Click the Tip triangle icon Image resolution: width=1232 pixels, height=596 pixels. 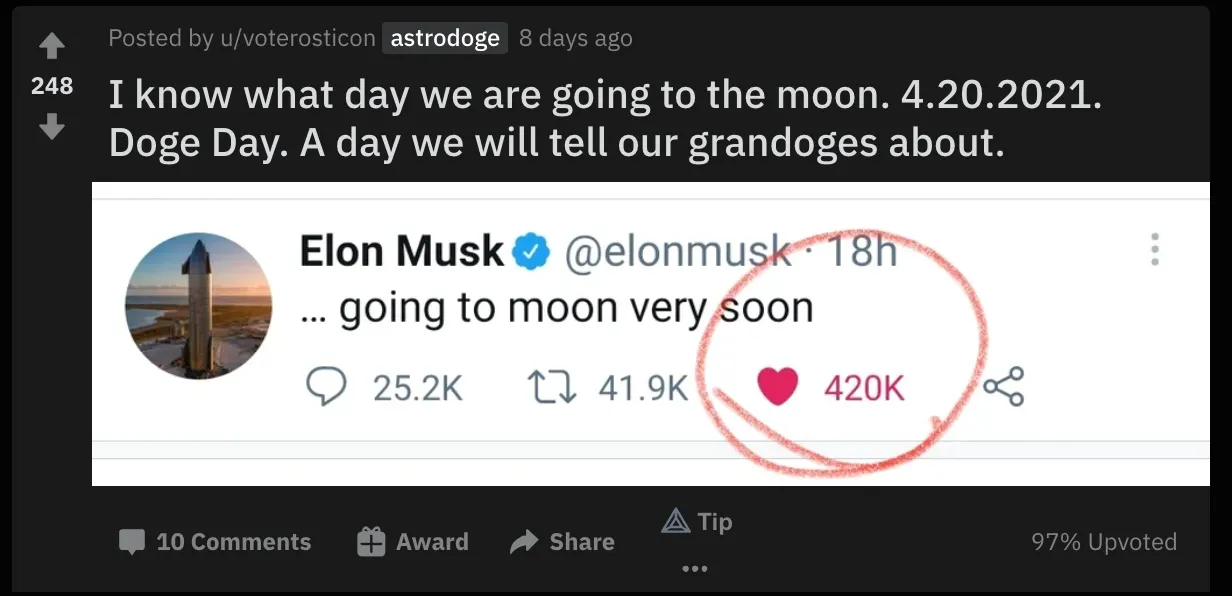(677, 520)
